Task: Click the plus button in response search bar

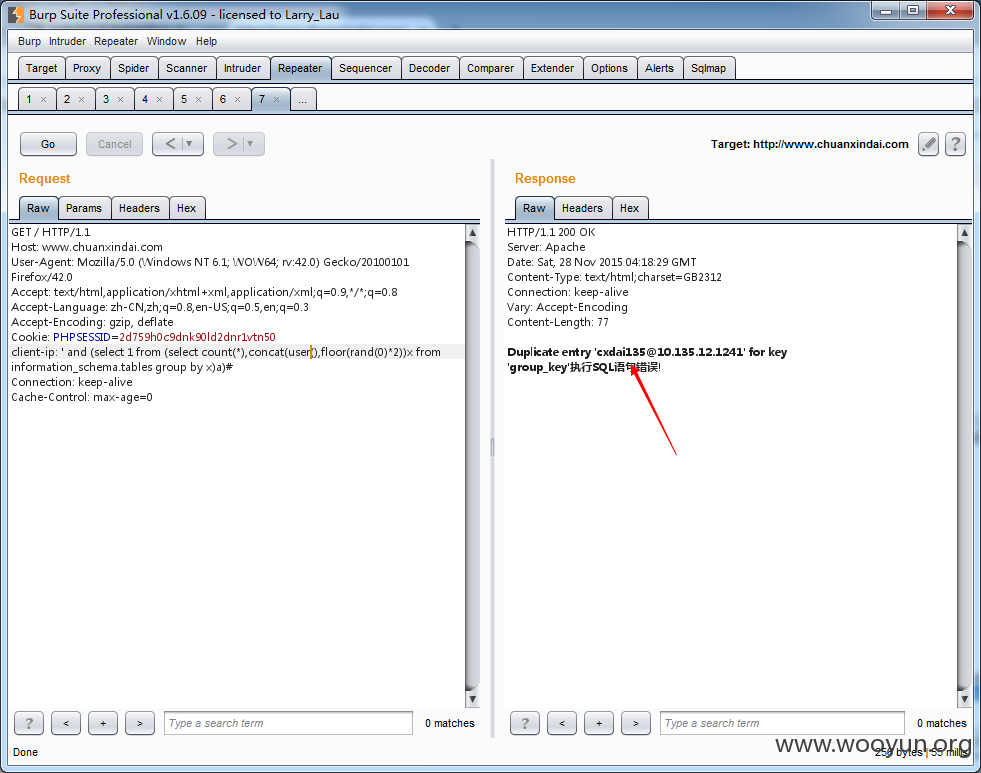Action: click(599, 724)
